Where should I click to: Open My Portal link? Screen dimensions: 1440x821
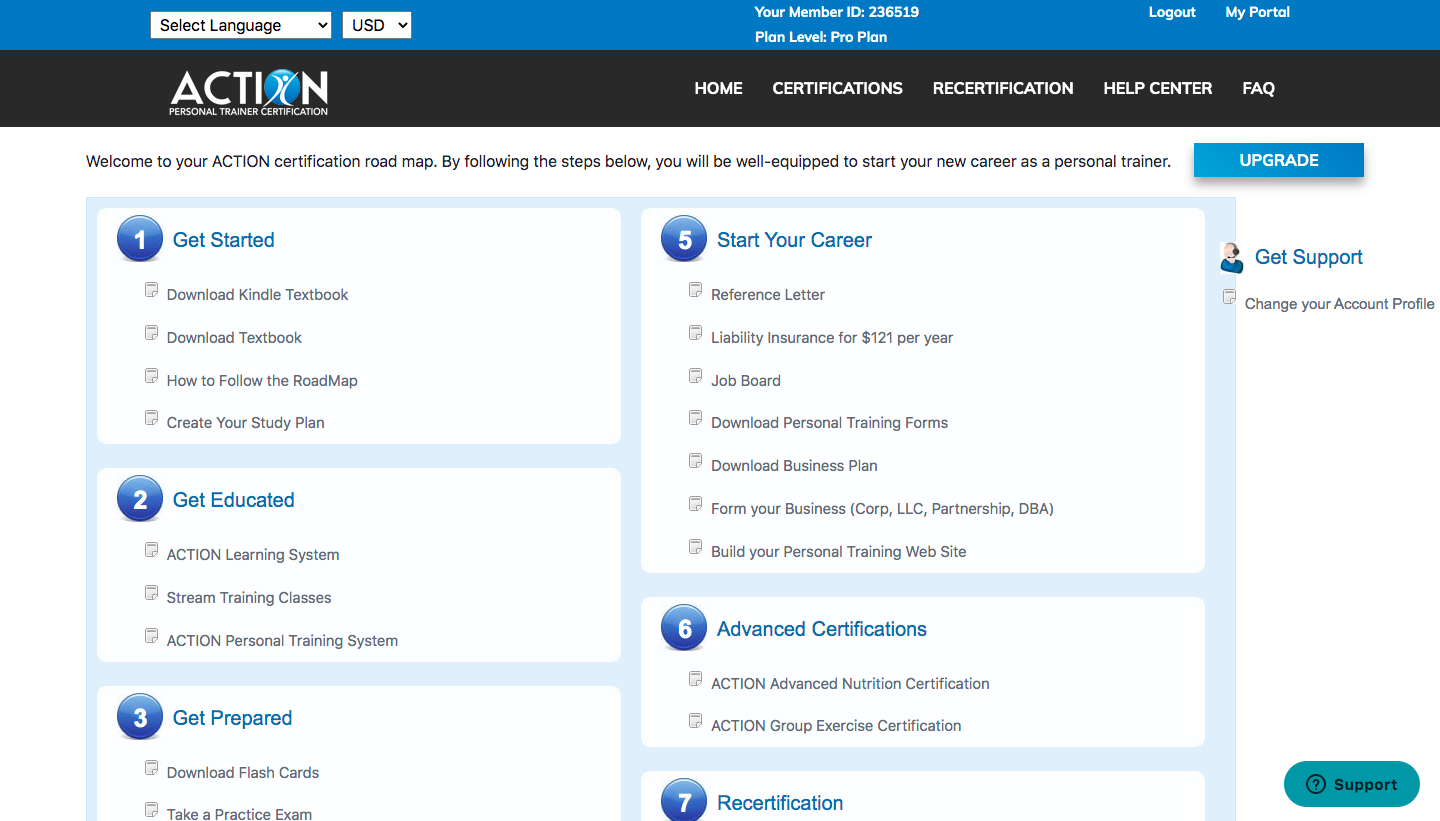(x=1257, y=12)
